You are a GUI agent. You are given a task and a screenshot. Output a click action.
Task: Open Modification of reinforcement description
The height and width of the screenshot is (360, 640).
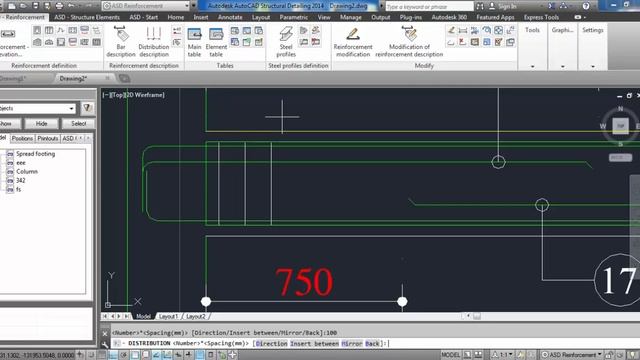pos(409,41)
